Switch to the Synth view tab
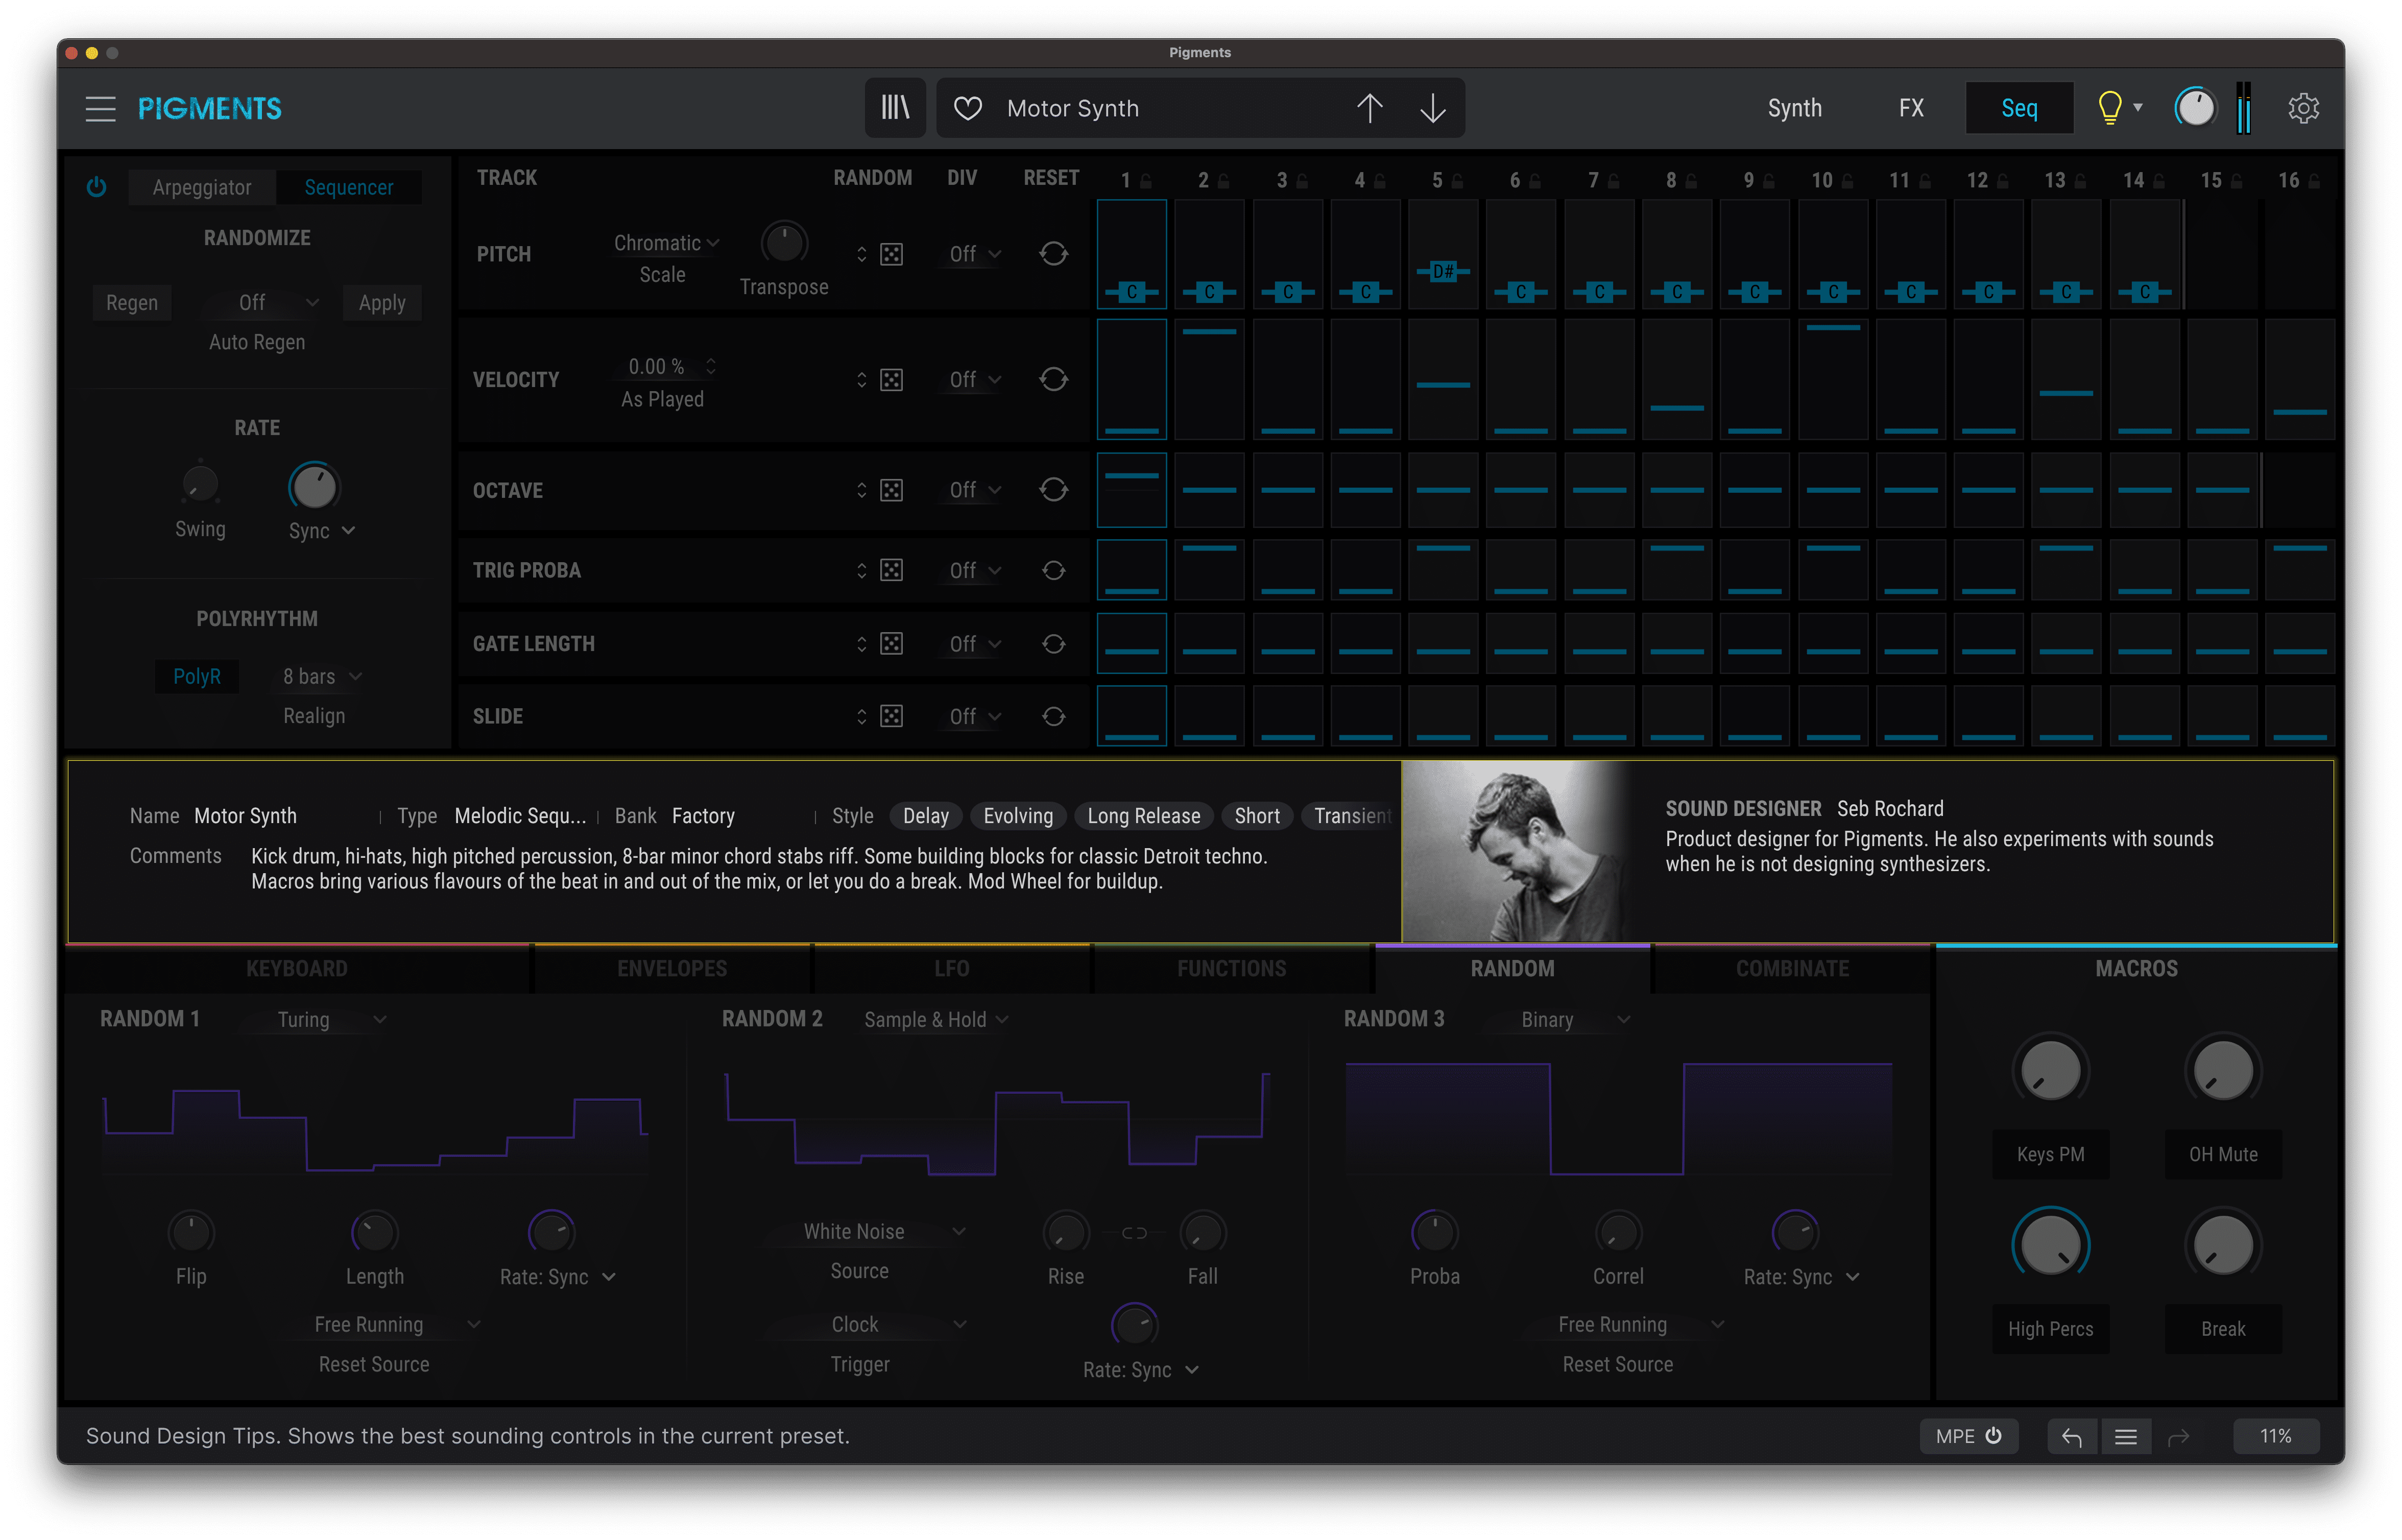Image resolution: width=2402 pixels, height=1540 pixels. (x=1794, y=108)
